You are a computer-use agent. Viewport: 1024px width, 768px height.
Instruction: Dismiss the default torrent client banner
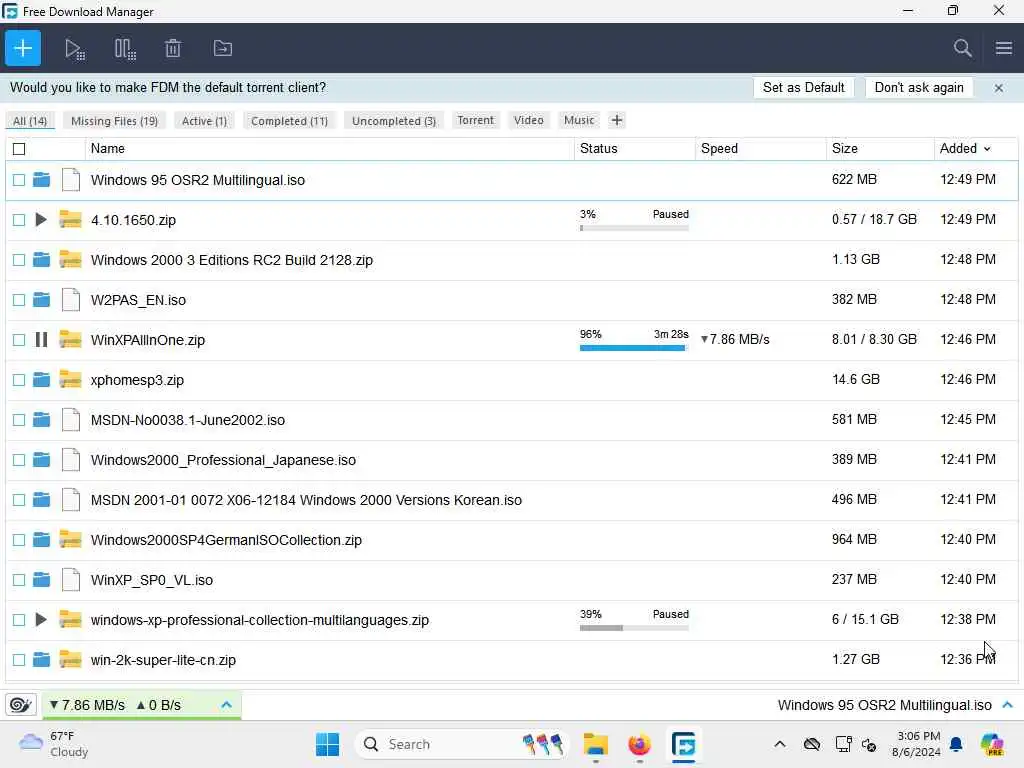[x=999, y=88]
